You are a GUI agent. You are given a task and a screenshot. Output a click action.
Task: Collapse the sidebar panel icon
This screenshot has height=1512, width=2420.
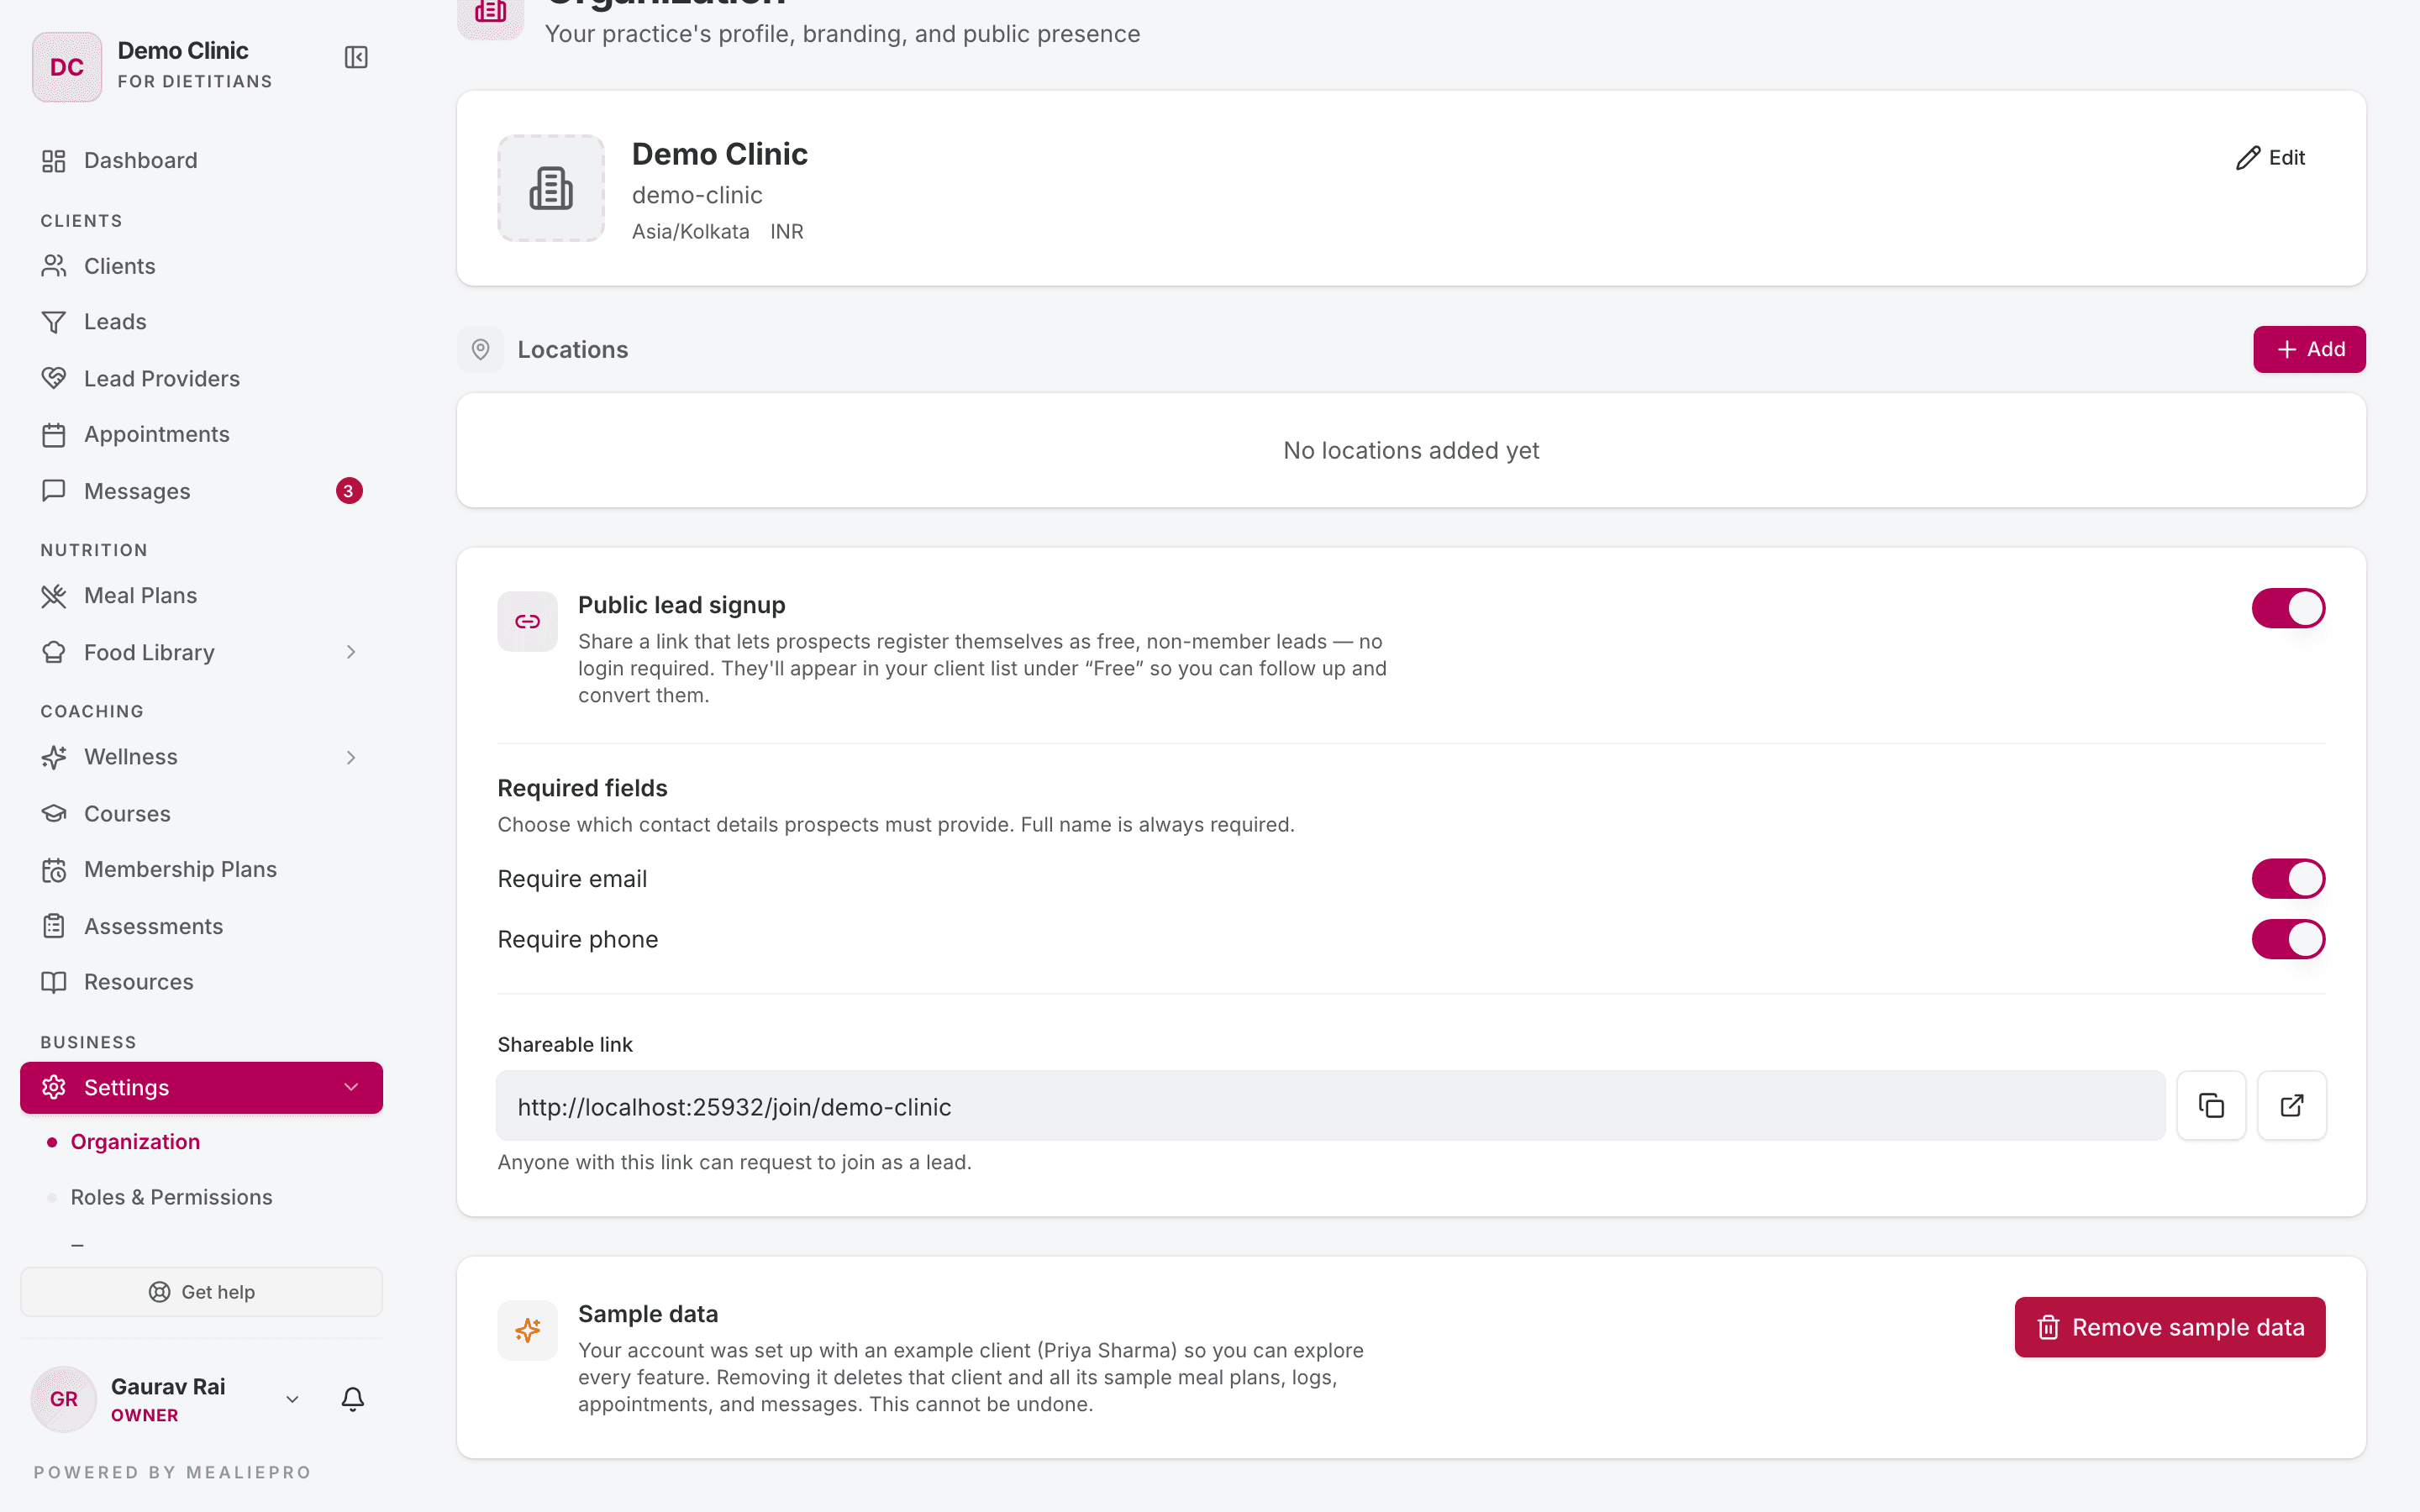tap(356, 57)
